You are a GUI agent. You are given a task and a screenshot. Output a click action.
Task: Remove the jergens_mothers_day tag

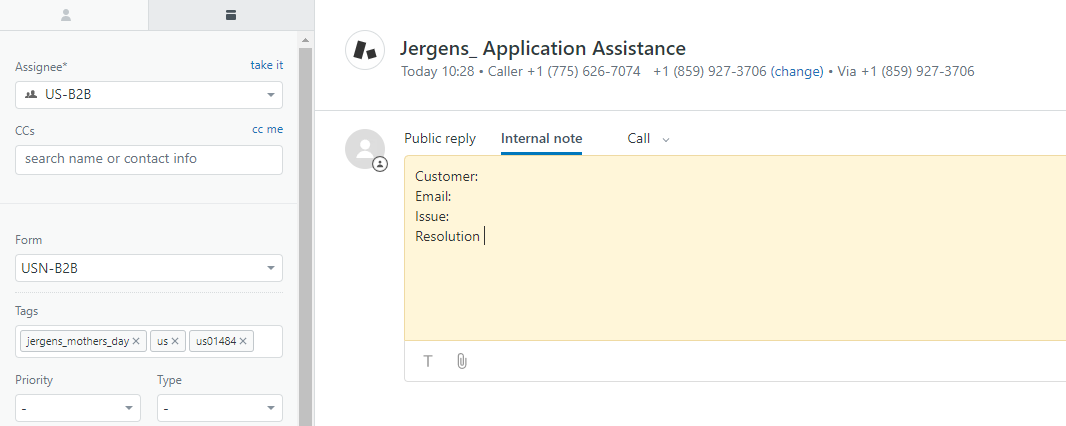click(136, 341)
